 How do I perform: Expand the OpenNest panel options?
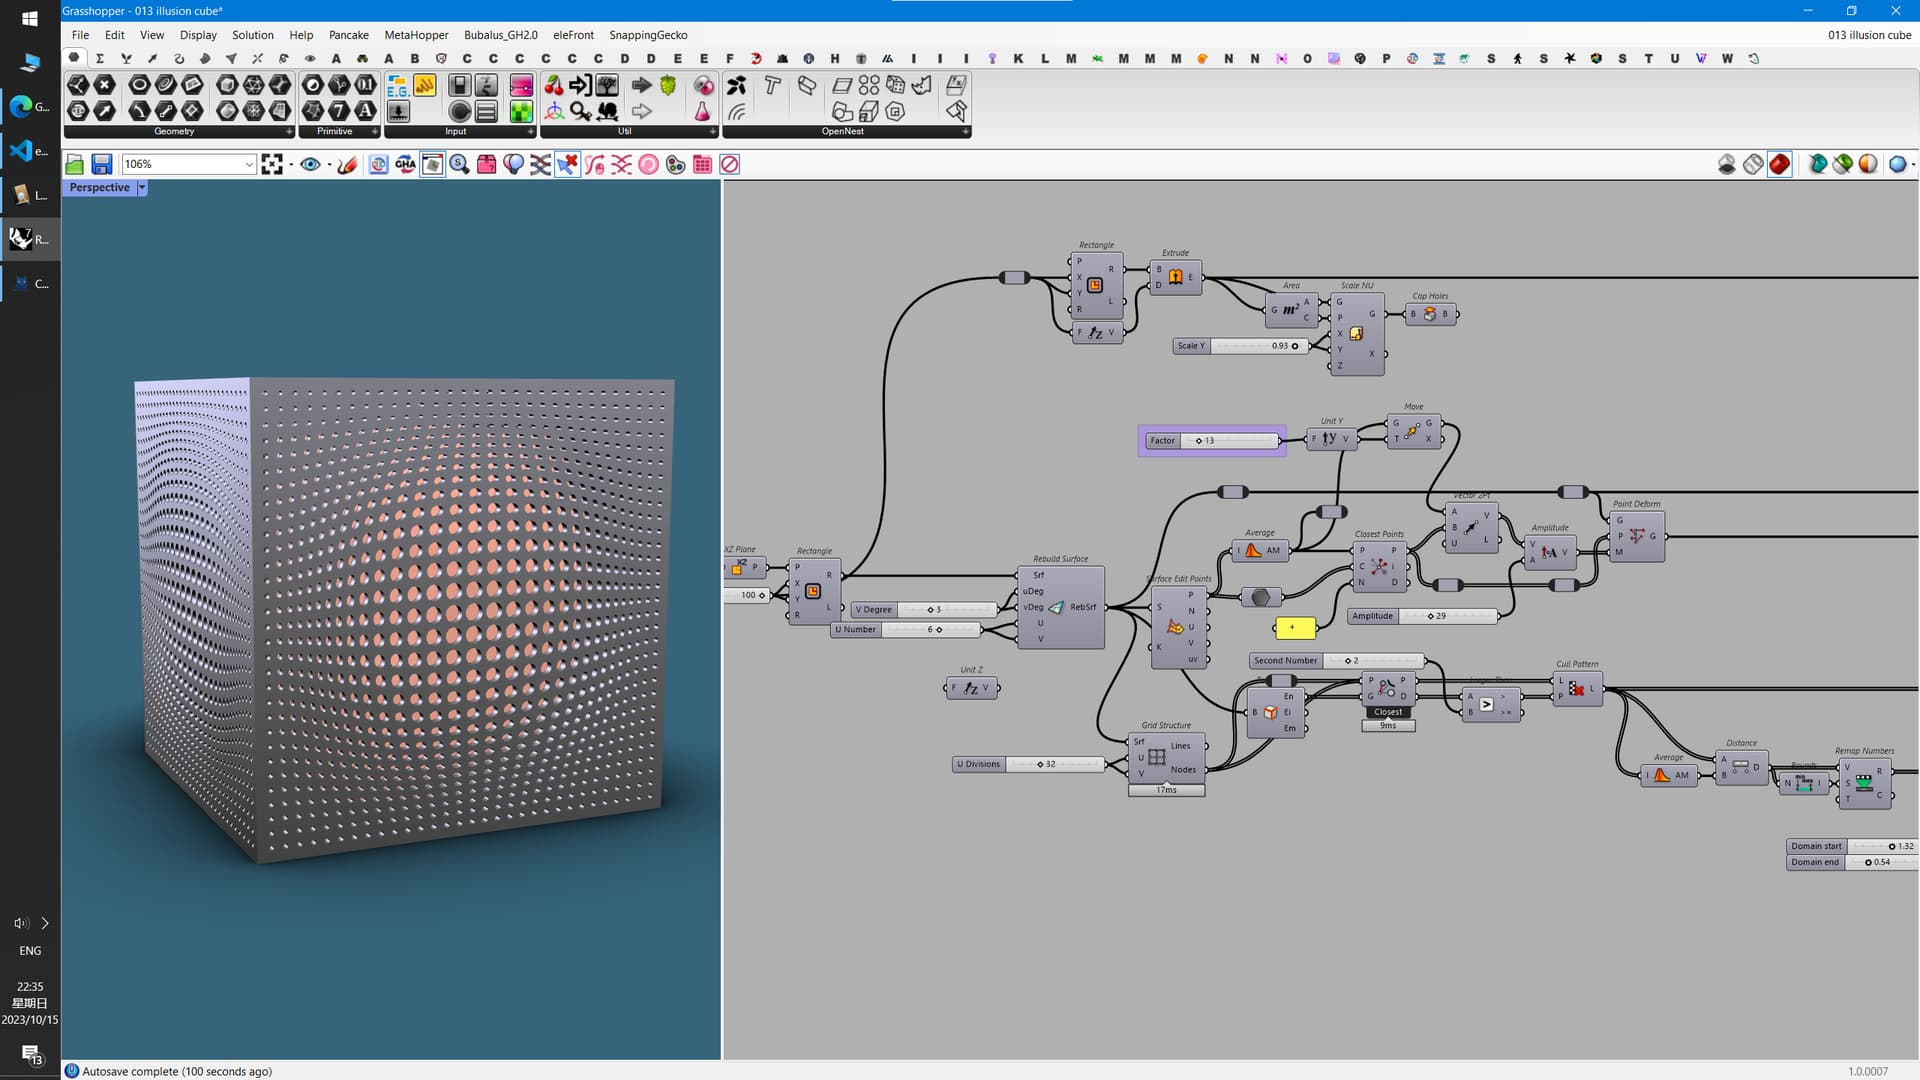click(x=965, y=131)
